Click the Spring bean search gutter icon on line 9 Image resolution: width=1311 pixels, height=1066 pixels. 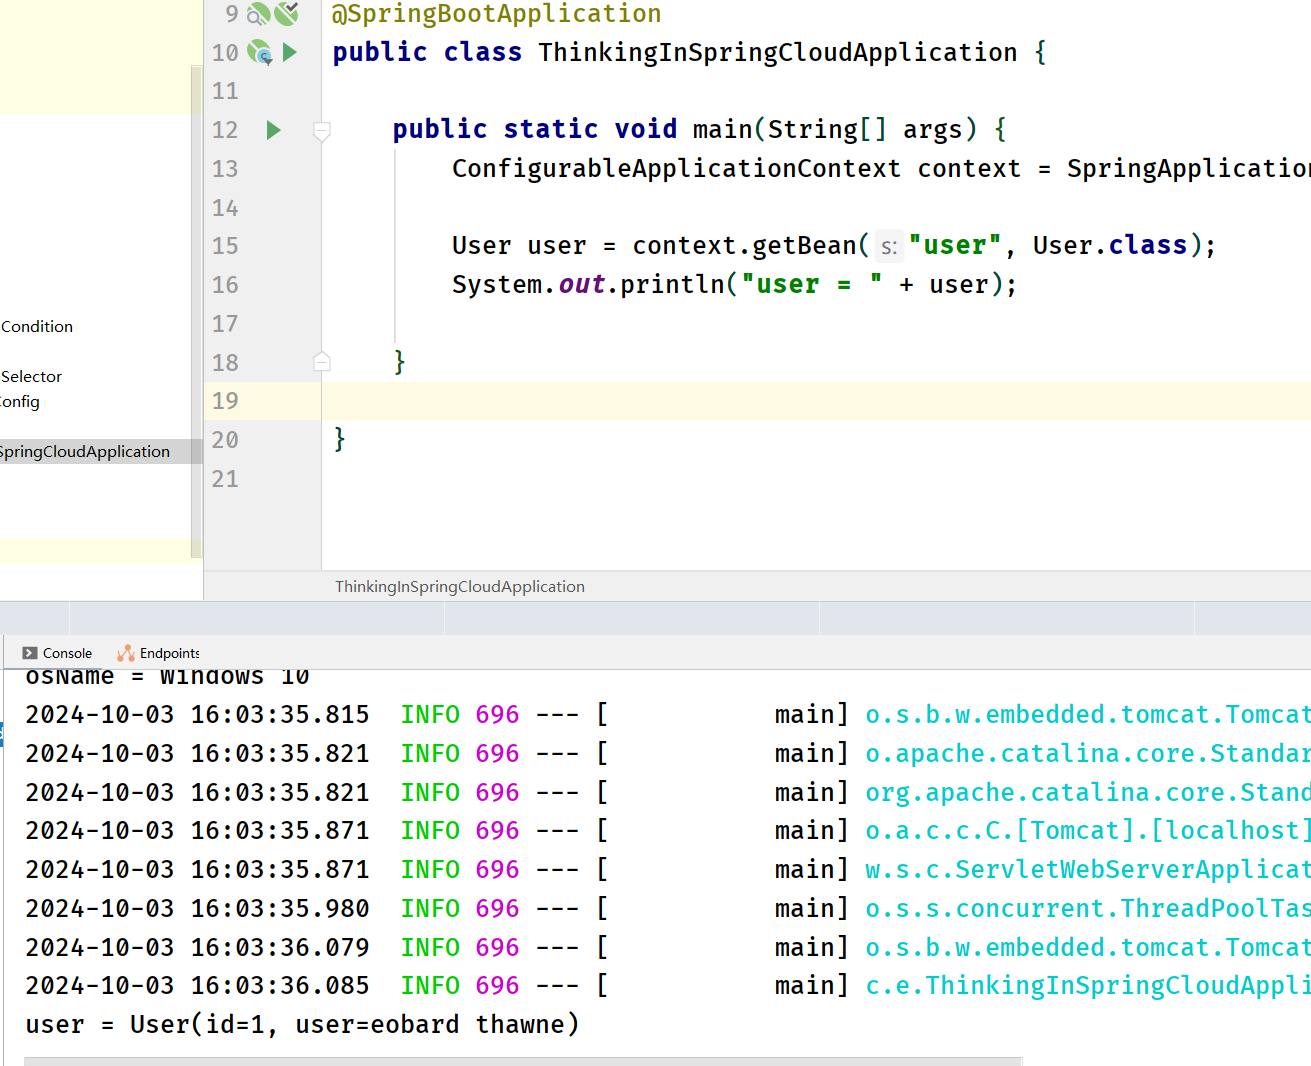258,14
